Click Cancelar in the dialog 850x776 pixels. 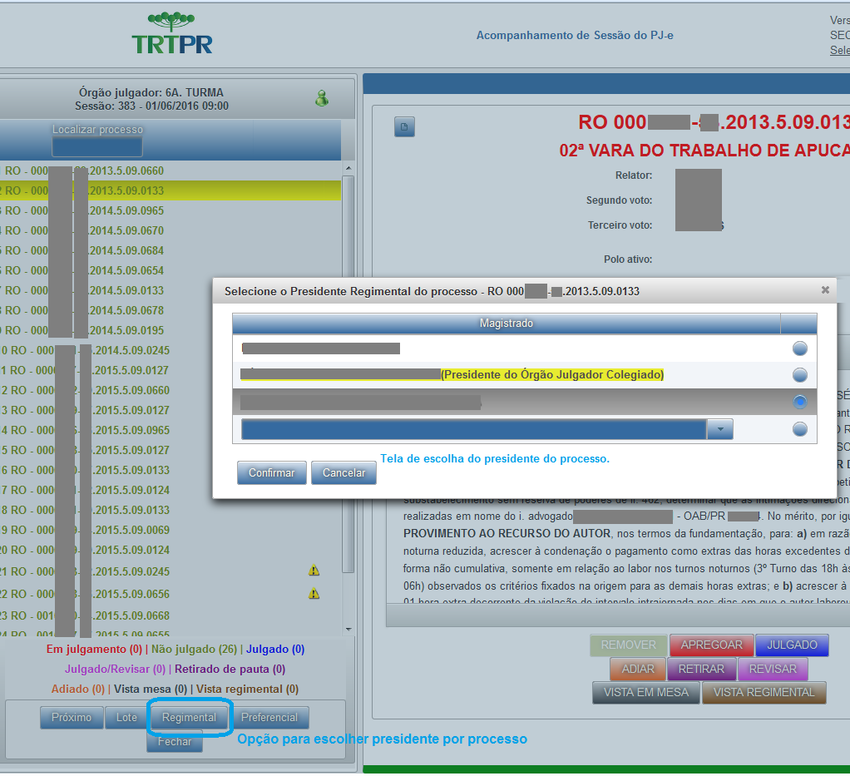click(x=344, y=473)
